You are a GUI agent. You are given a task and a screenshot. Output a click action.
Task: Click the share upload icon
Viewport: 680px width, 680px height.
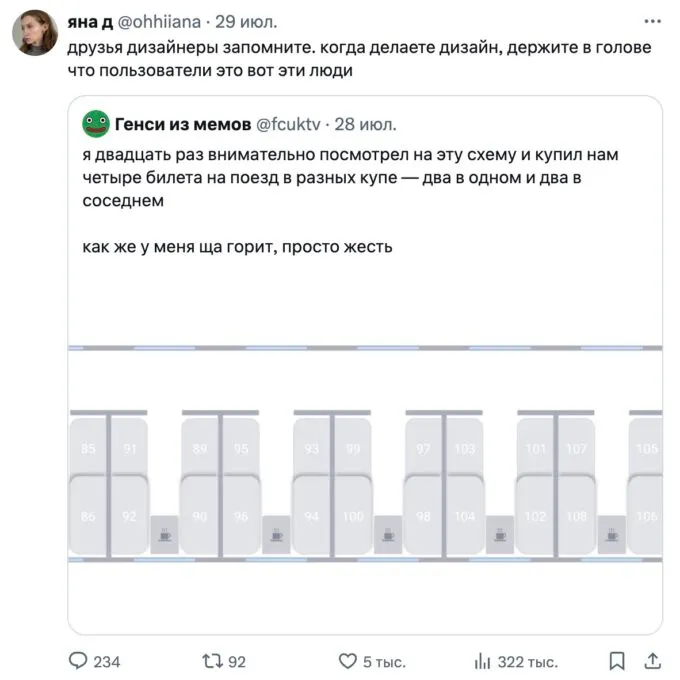click(651, 661)
